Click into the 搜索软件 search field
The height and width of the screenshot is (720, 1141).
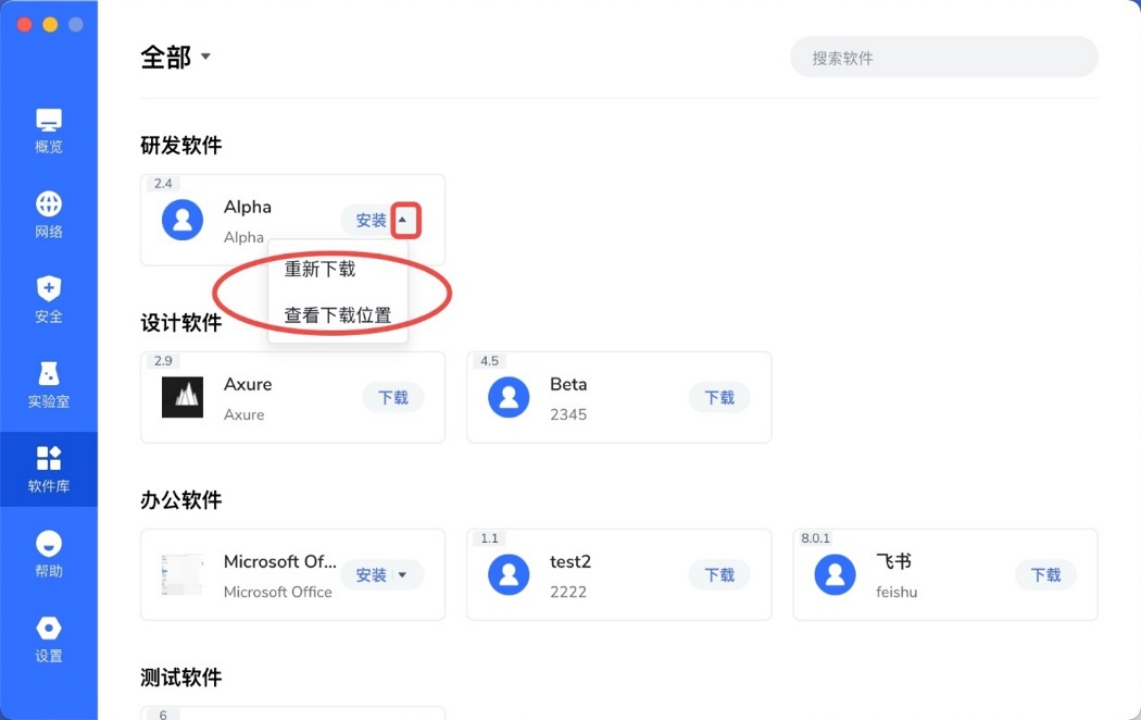coord(943,58)
